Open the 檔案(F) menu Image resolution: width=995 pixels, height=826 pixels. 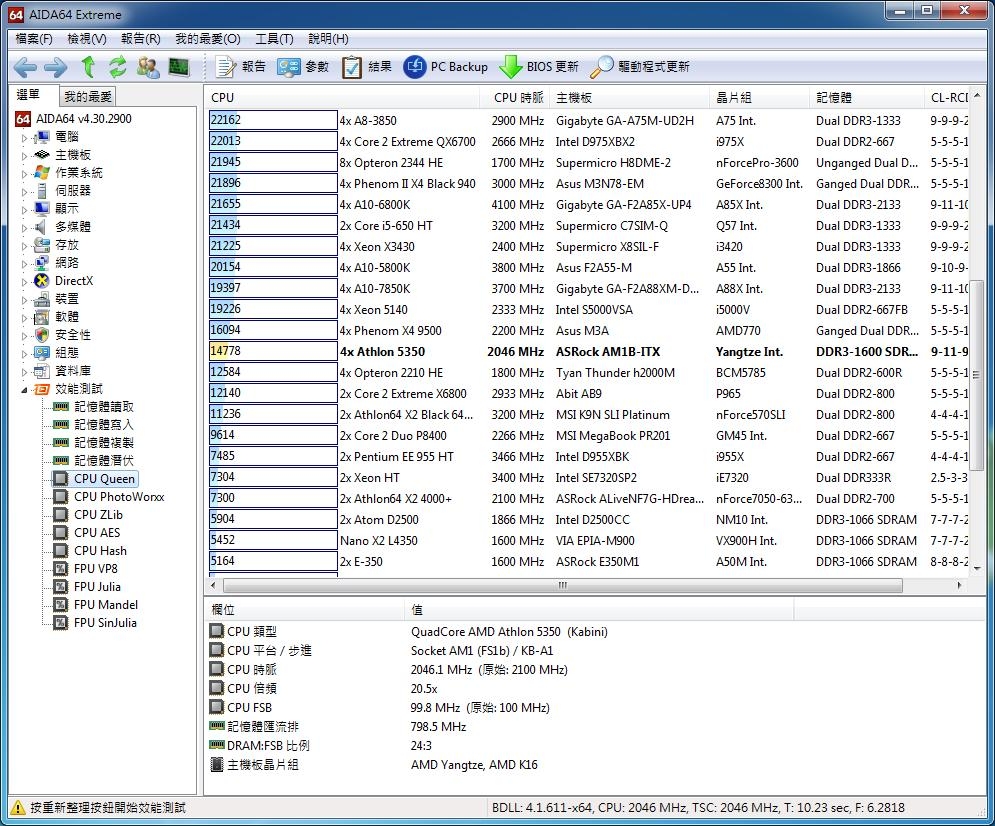pyautogui.click(x=34, y=39)
